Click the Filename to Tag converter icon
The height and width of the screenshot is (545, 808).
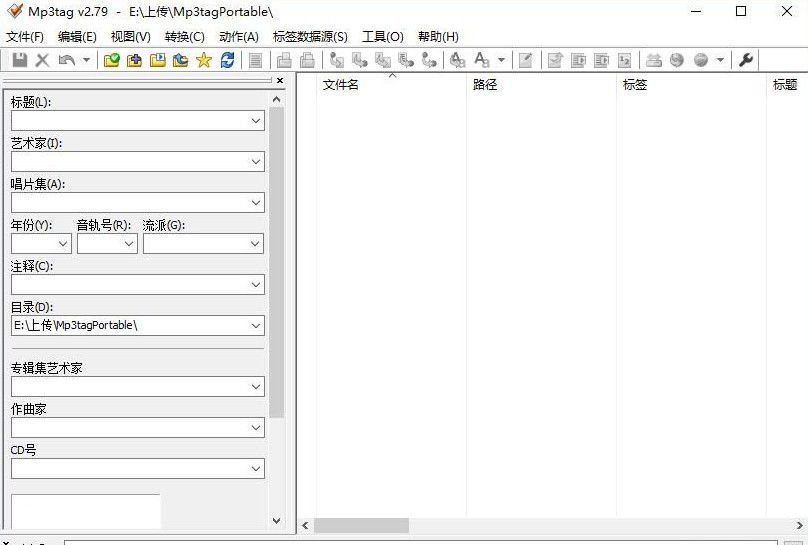click(x=360, y=60)
